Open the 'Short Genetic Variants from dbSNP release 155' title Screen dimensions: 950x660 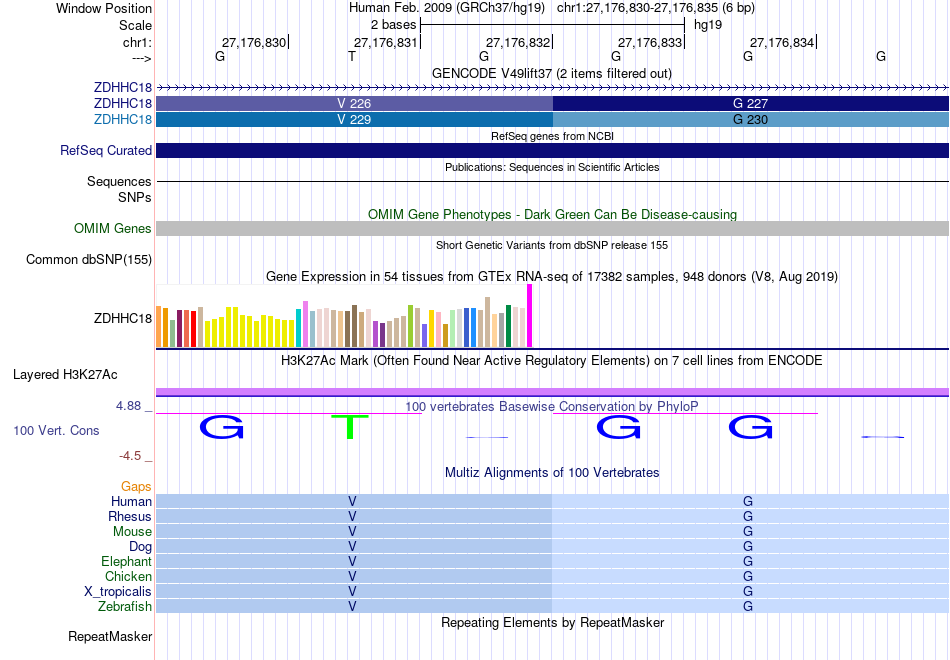tap(552, 245)
